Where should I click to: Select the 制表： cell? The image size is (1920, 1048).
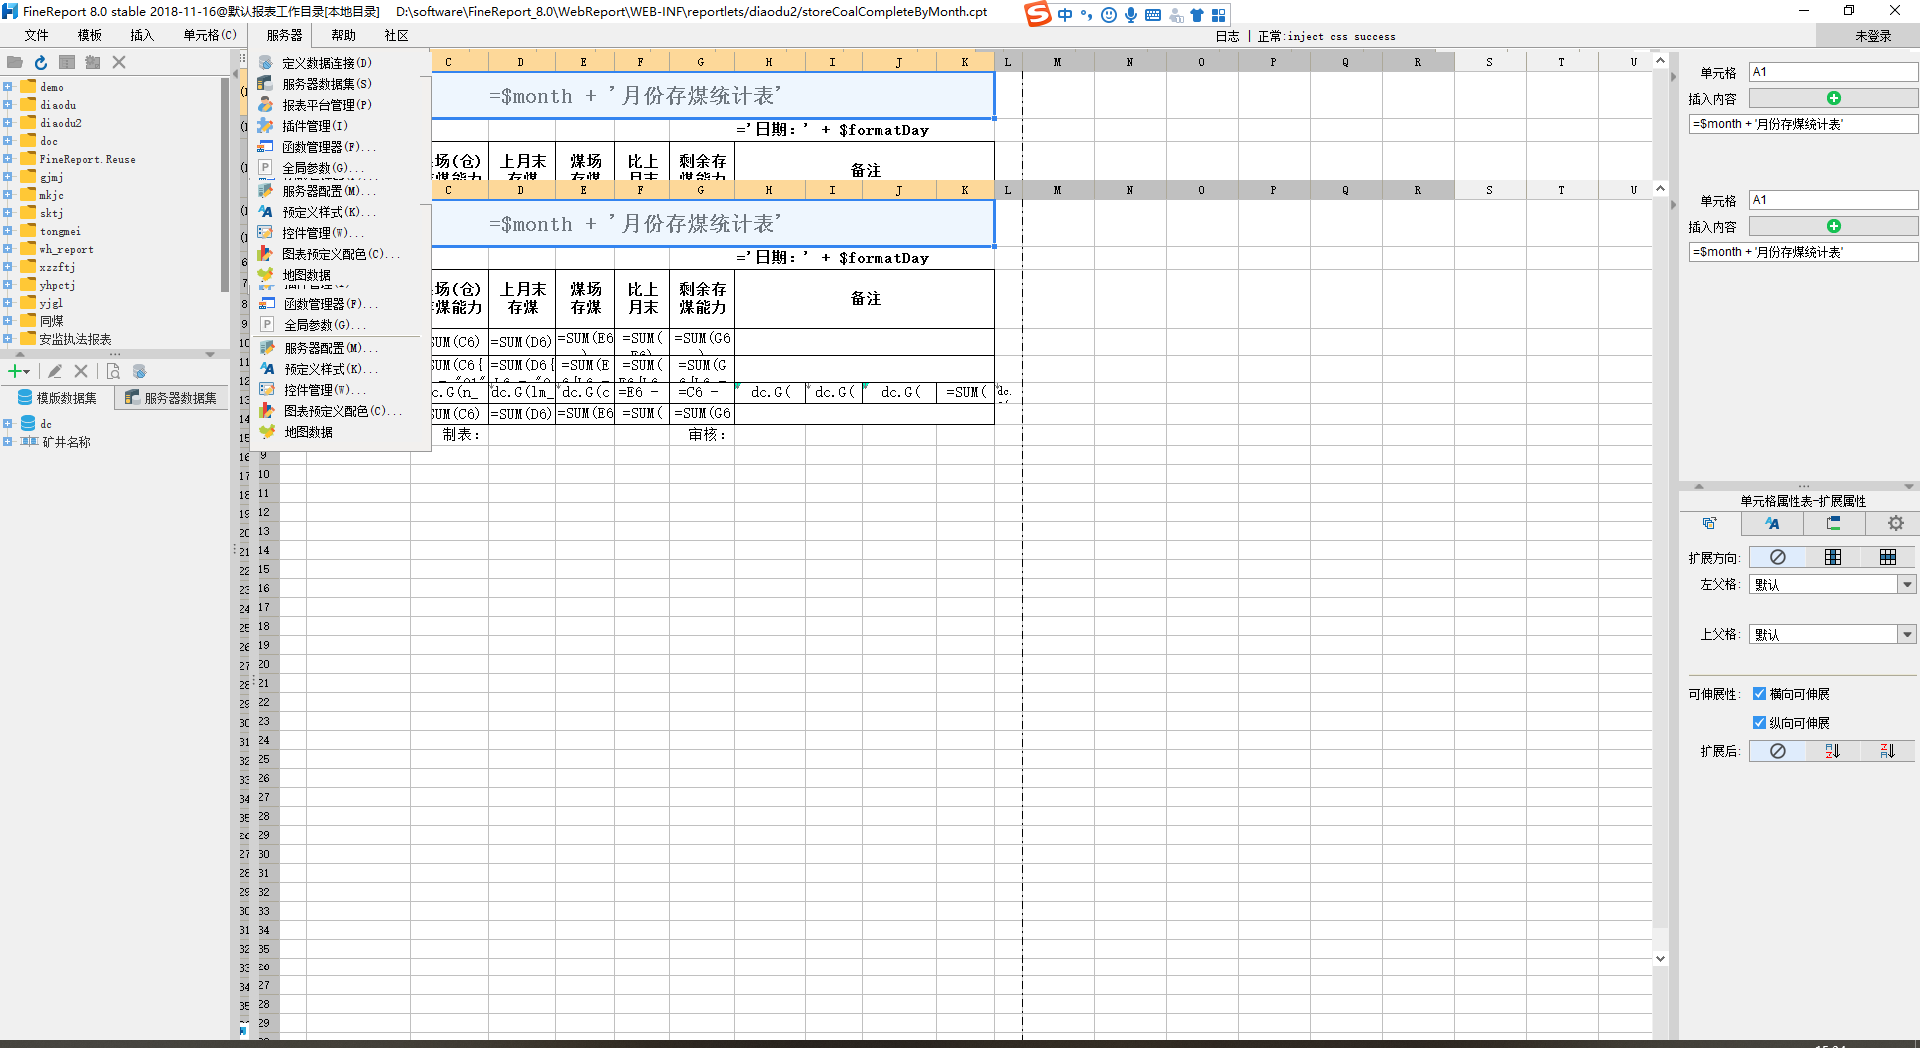pos(461,434)
